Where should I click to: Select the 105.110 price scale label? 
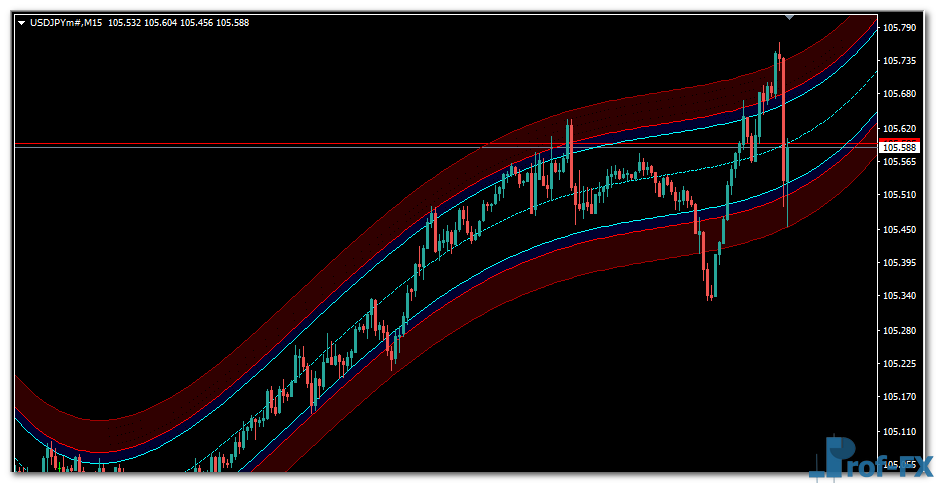[x=900, y=431]
